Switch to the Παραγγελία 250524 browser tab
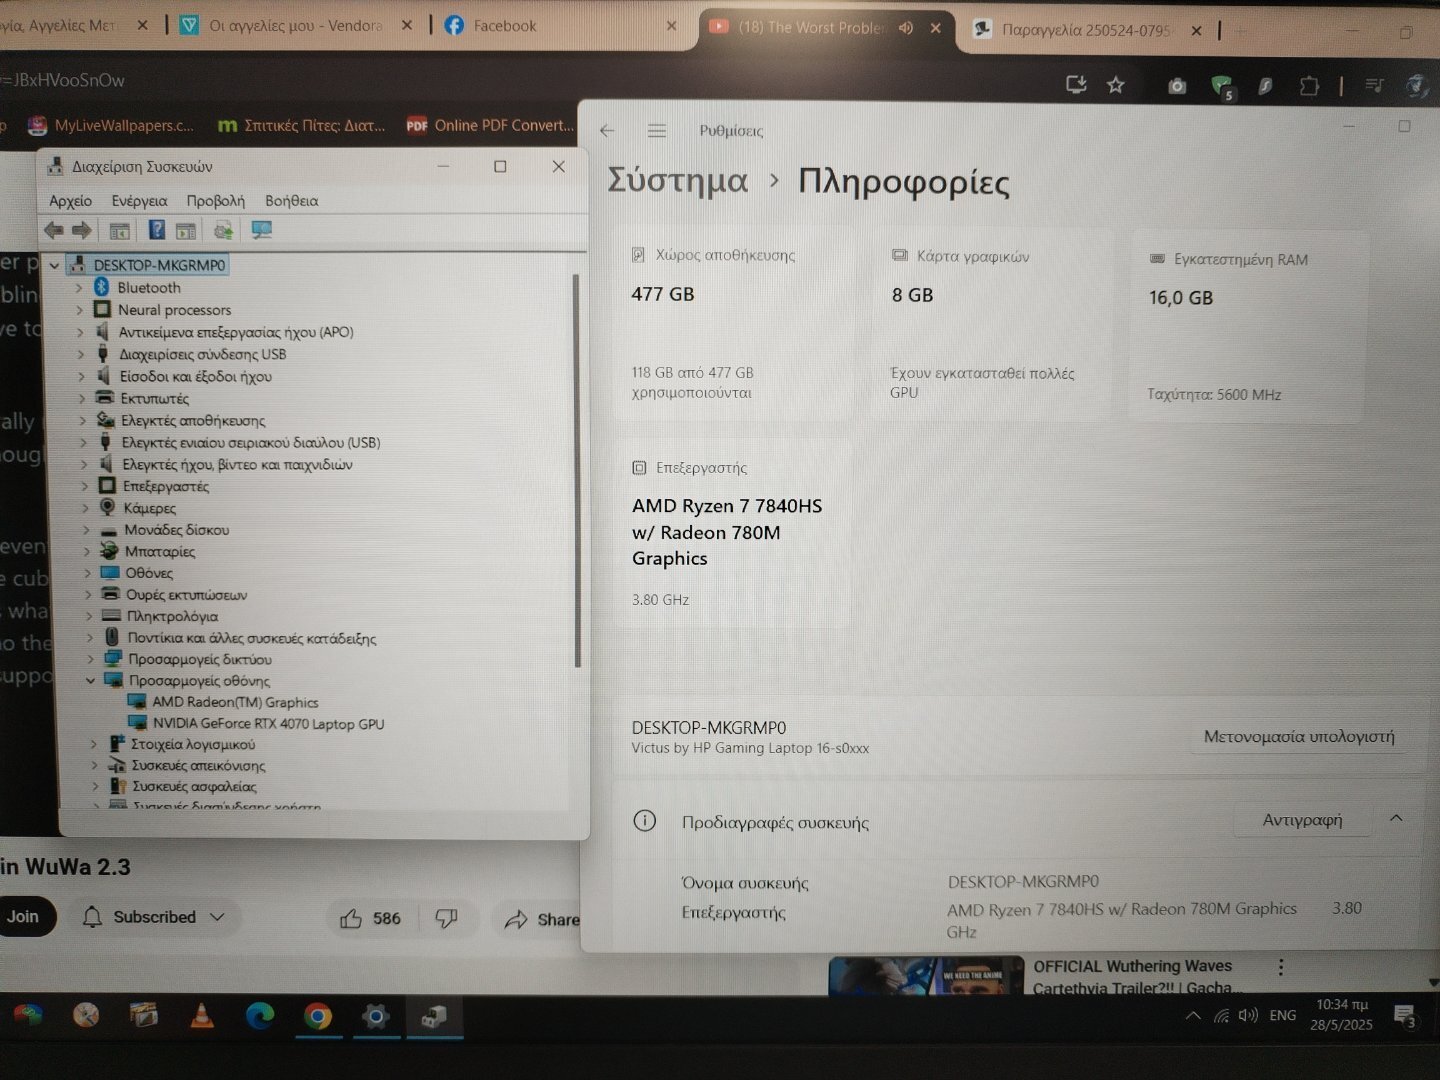This screenshot has height=1080, width=1440. tap(1087, 30)
